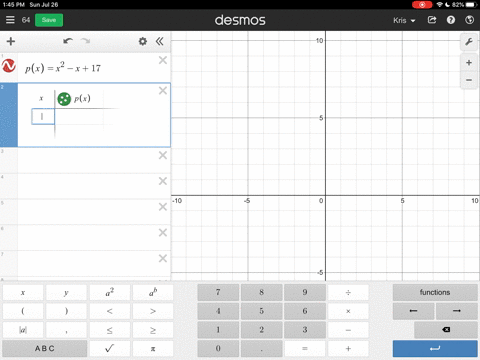Tap the decimal point key
This screenshot has width=480, height=360.
pos(262,349)
